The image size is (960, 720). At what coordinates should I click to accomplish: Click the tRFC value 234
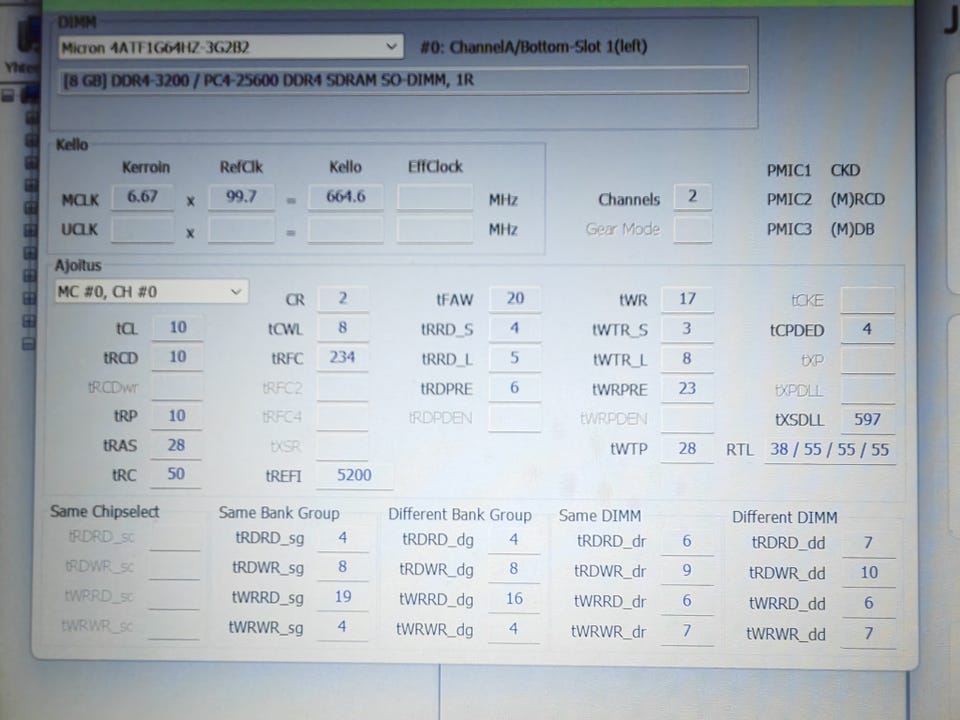343,358
